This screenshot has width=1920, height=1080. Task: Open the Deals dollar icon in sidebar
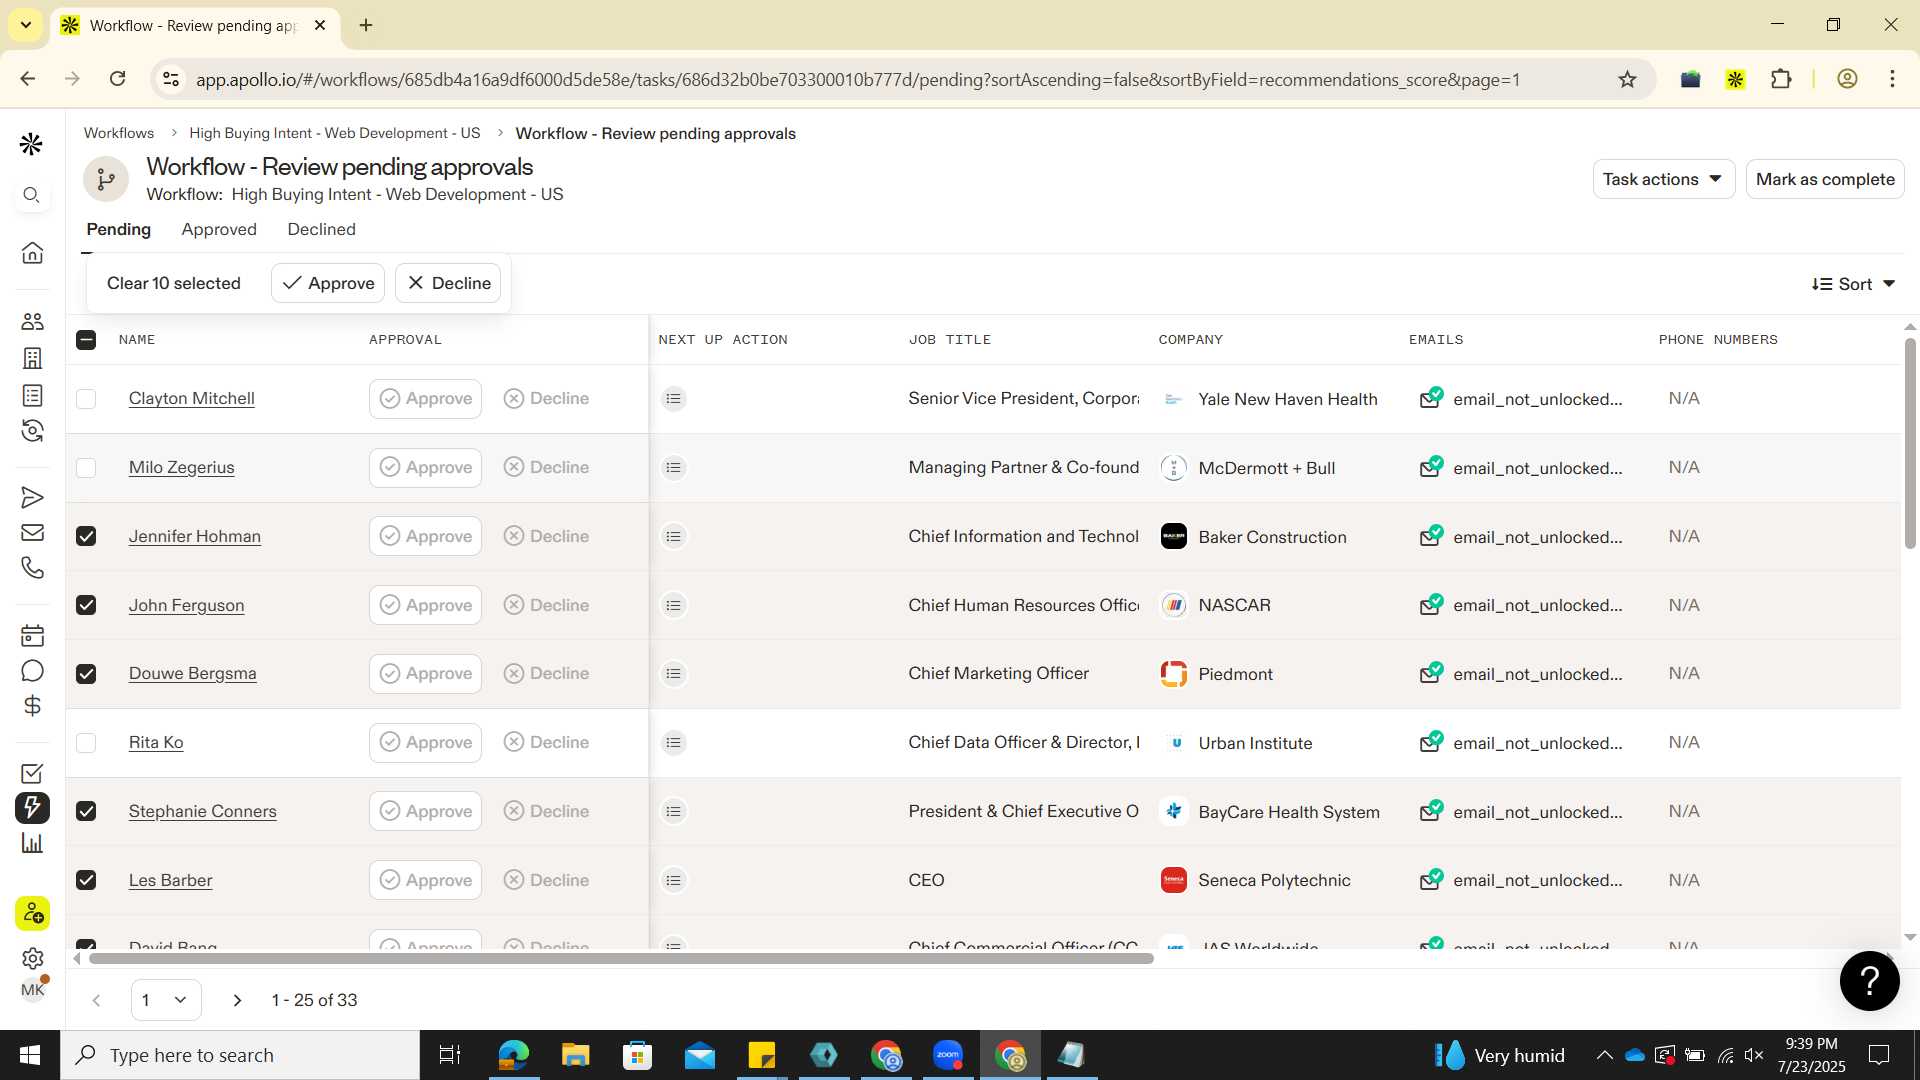click(x=32, y=706)
